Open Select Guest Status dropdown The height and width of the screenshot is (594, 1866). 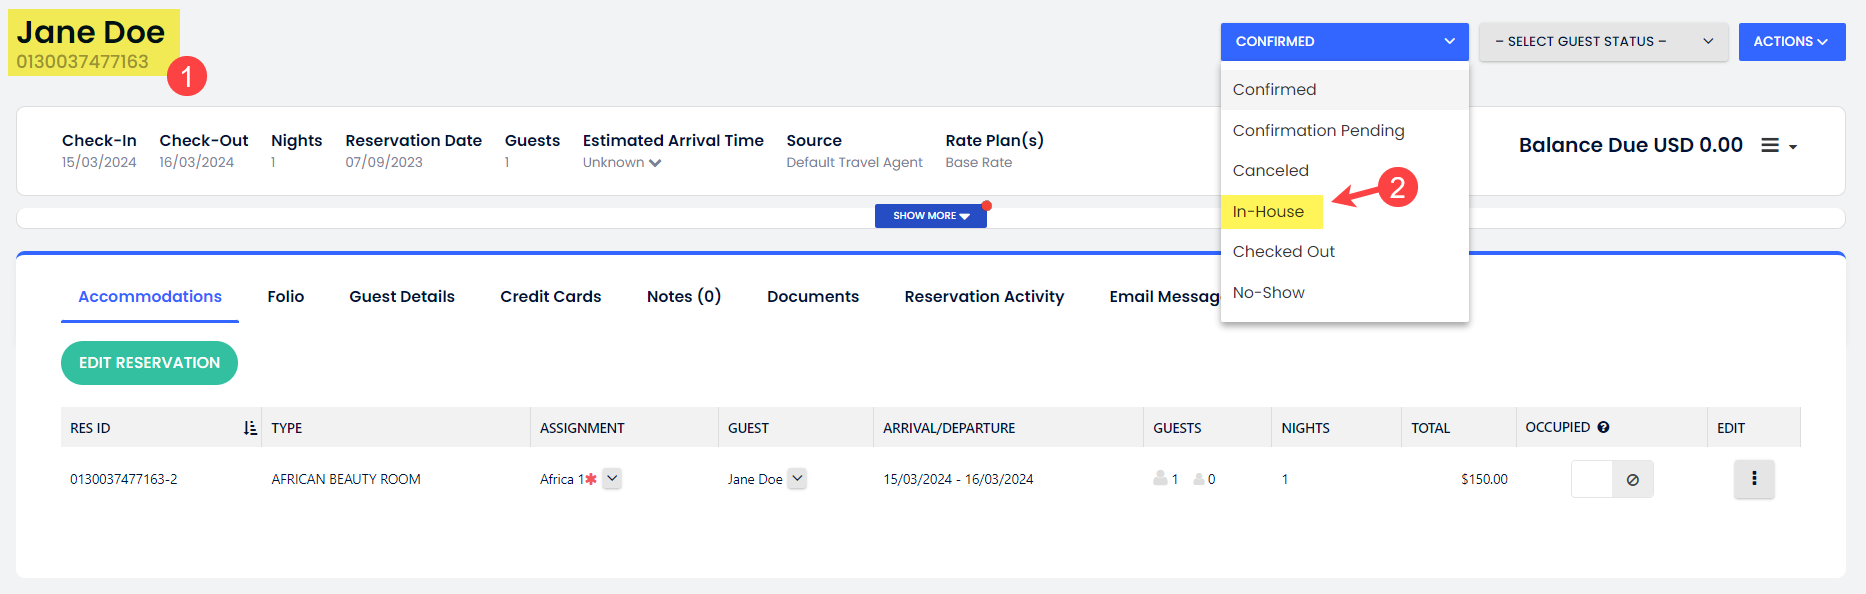click(1602, 42)
